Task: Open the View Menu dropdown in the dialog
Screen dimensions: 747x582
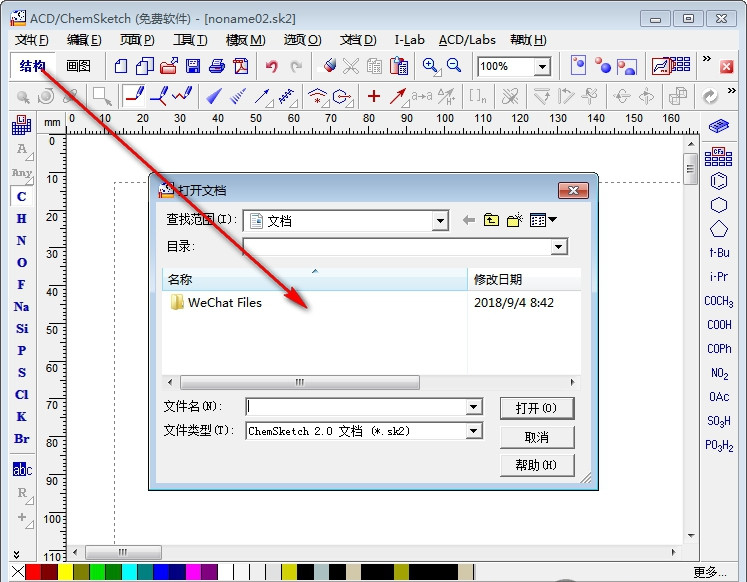Action: point(543,220)
